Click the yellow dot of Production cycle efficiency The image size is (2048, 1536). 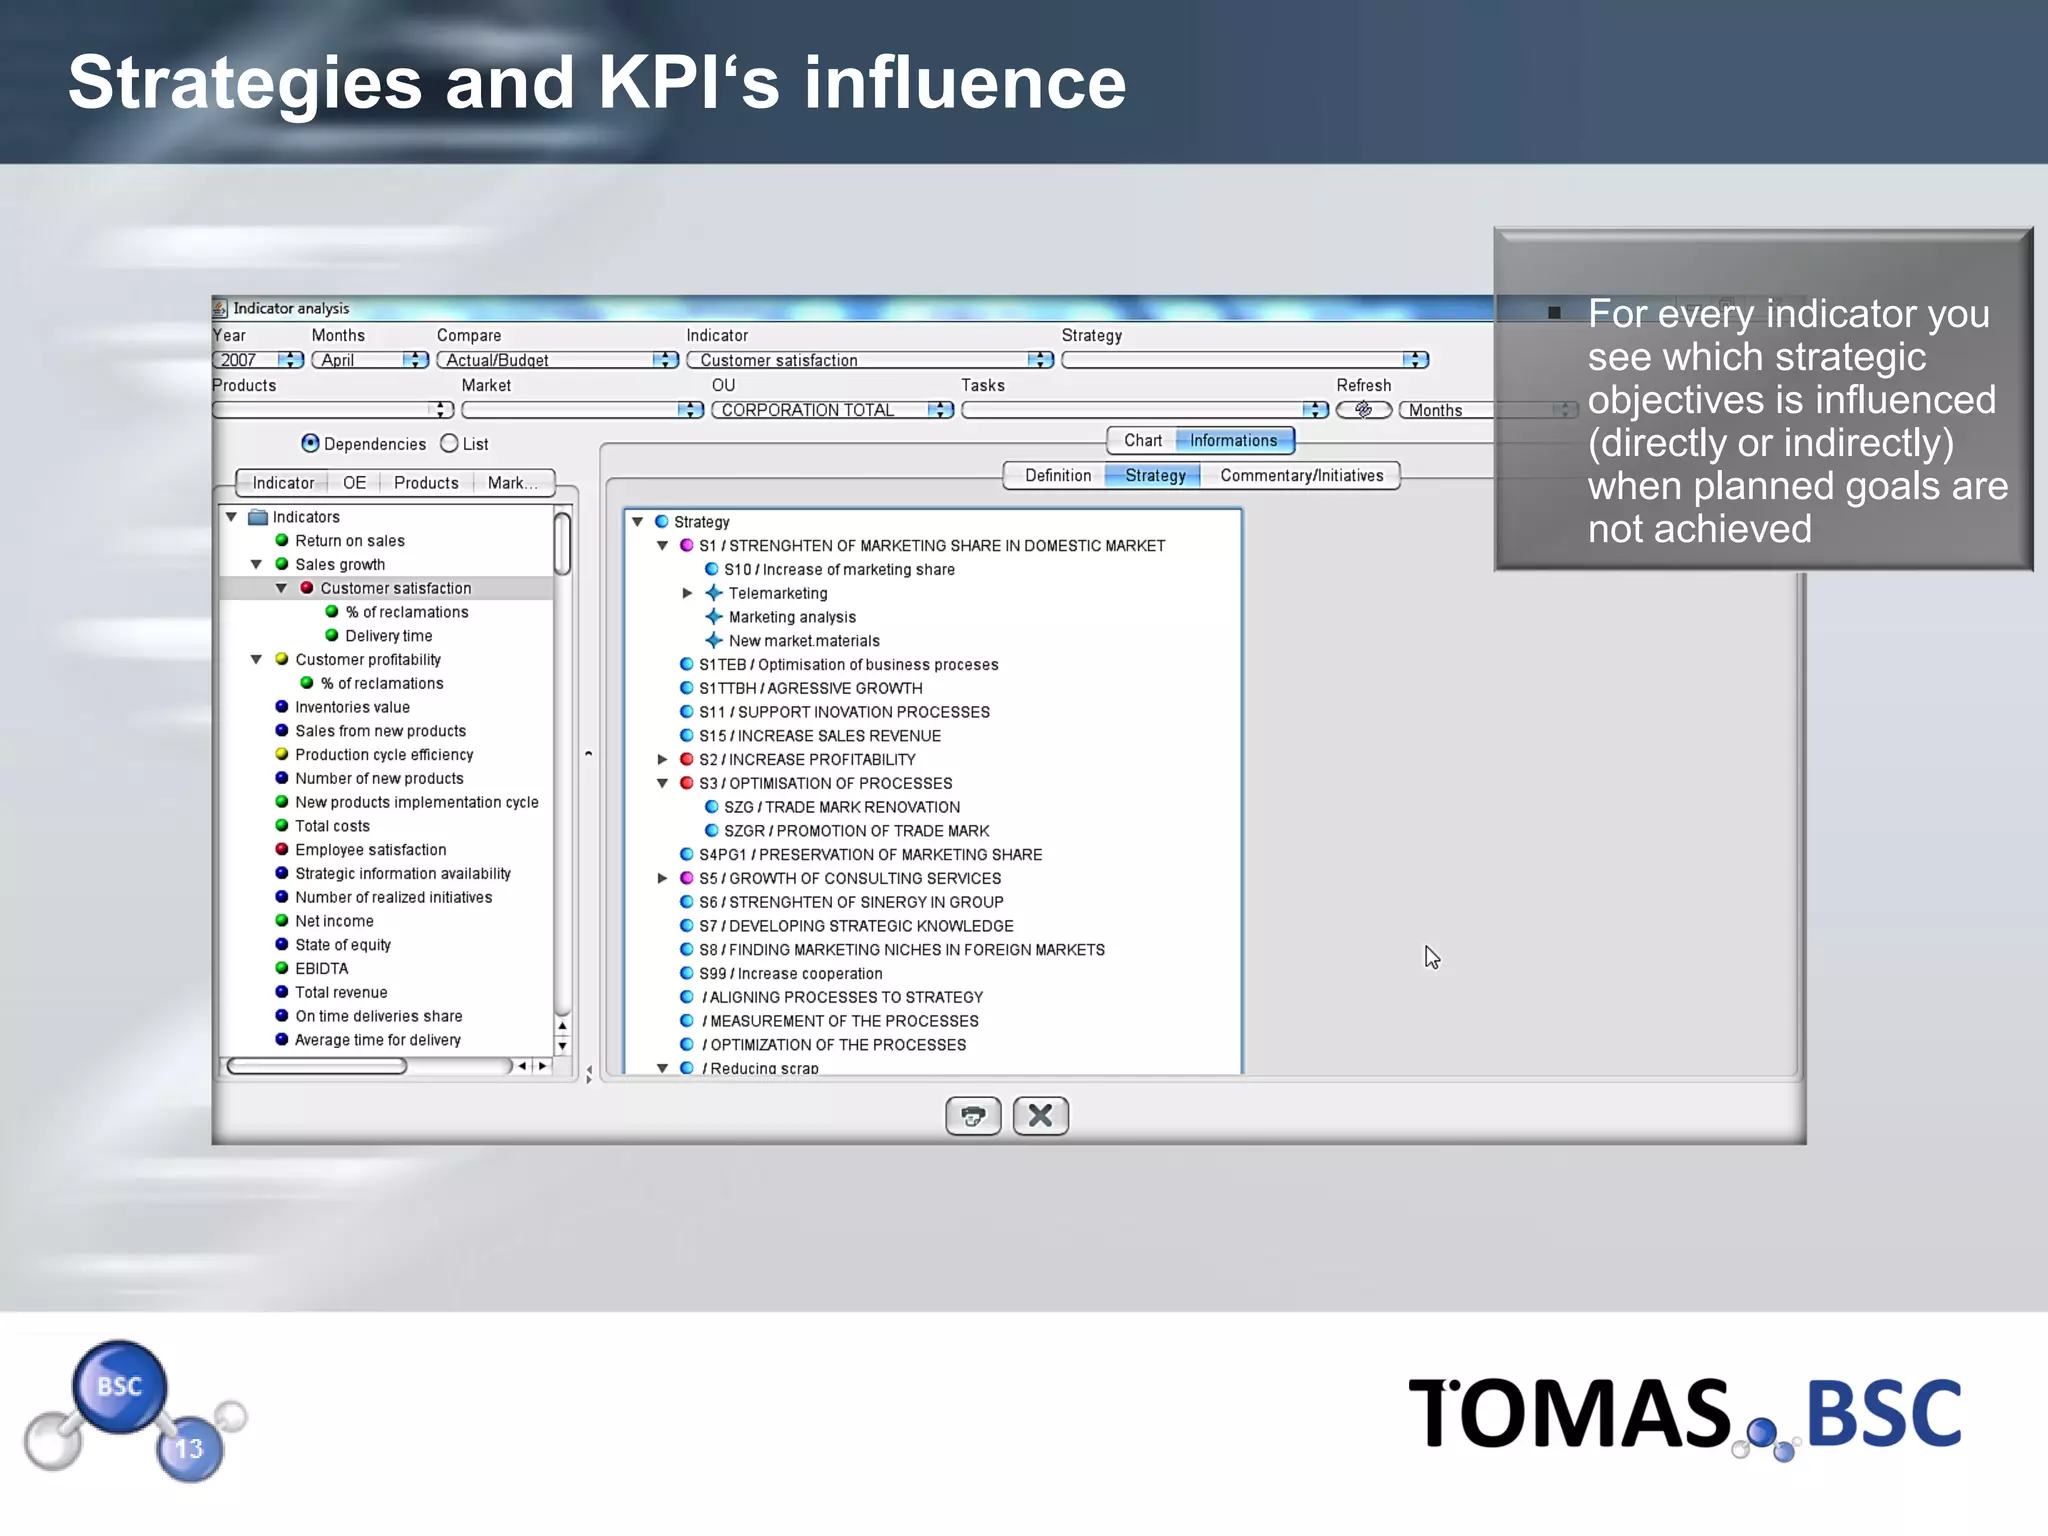click(x=282, y=754)
